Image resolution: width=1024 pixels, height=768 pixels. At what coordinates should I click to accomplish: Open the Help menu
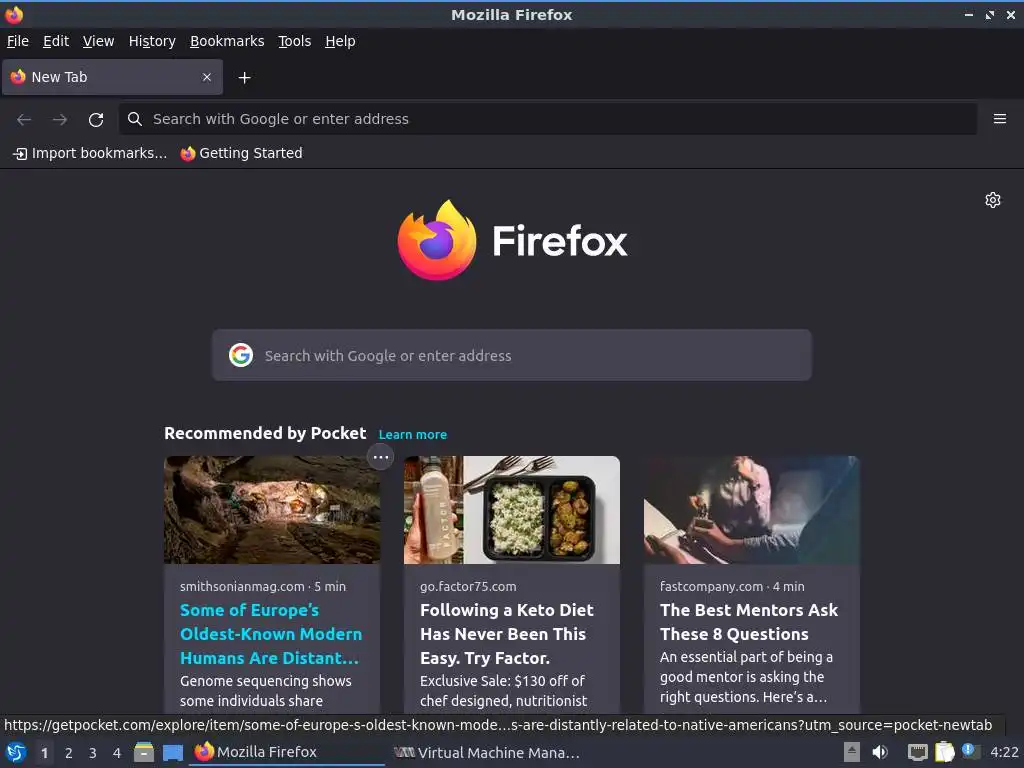pos(340,41)
